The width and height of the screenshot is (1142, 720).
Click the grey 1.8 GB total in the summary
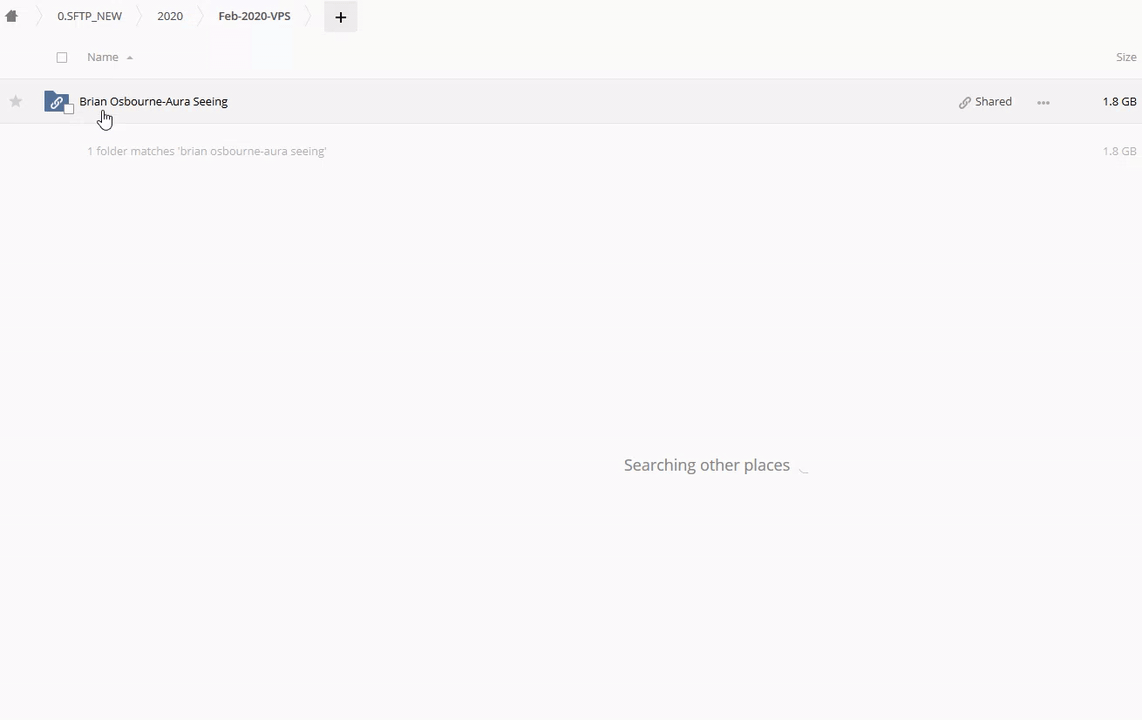1119,151
